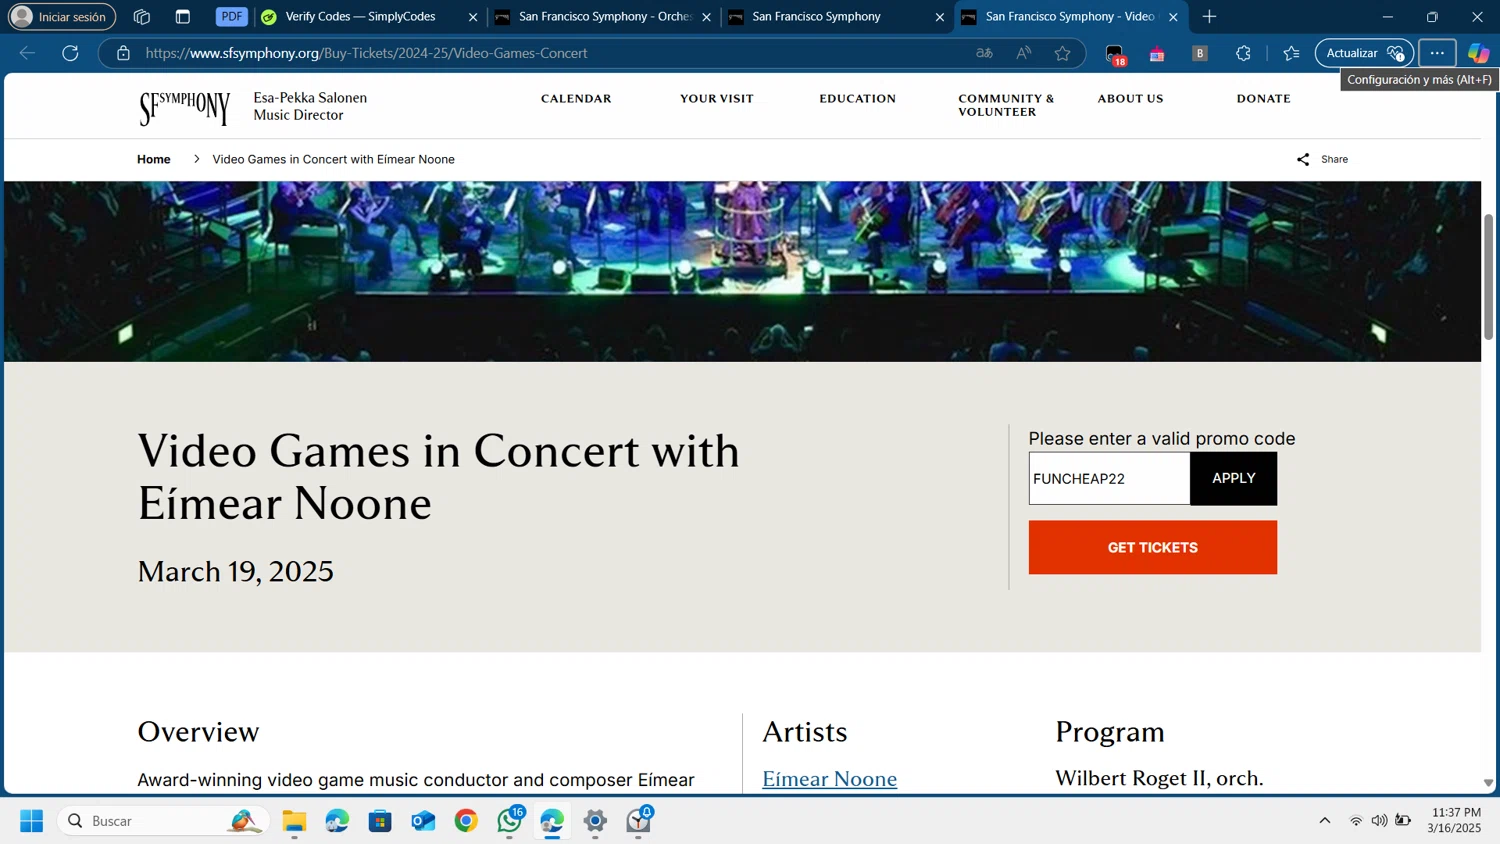Open the Education menu
This screenshot has width=1500, height=844.
[x=857, y=98]
